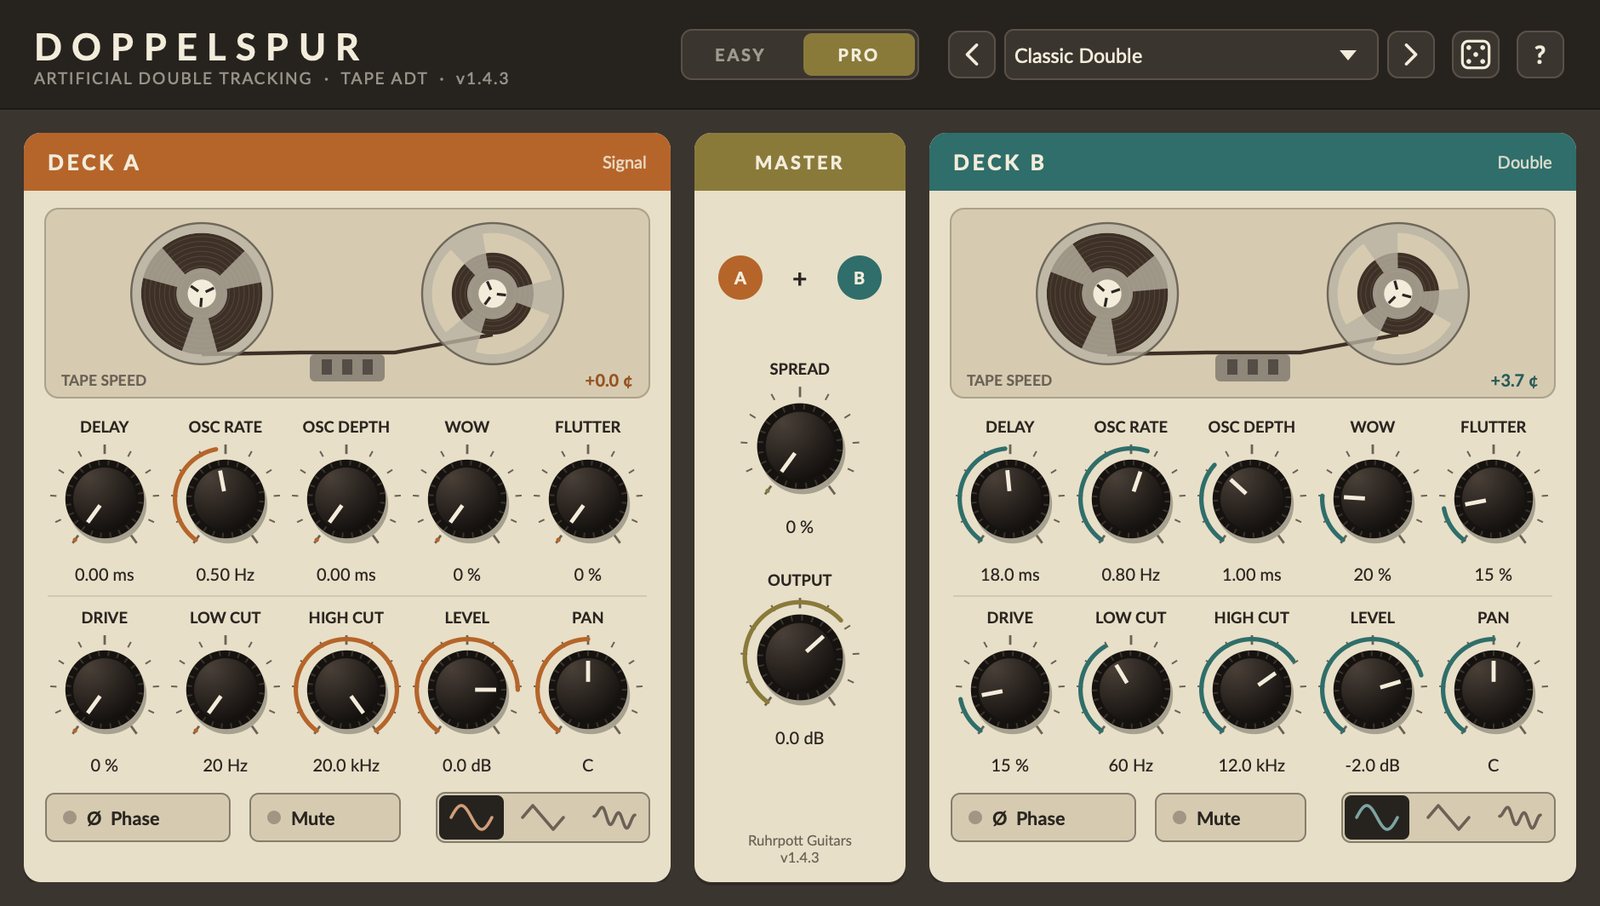Click the Deck B tape speed value +3.7 ¢

click(x=1514, y=381)
